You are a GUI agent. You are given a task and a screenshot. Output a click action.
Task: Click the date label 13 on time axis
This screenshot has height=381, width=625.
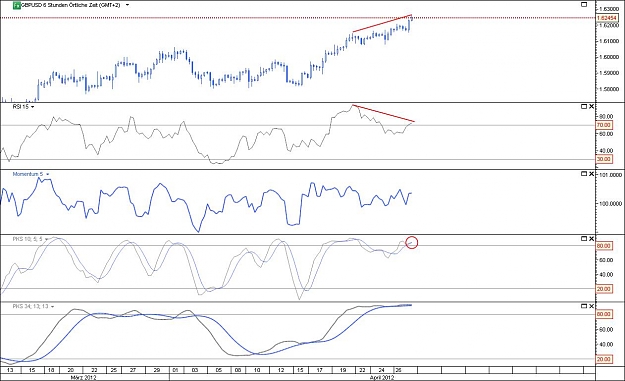point(10,370)
